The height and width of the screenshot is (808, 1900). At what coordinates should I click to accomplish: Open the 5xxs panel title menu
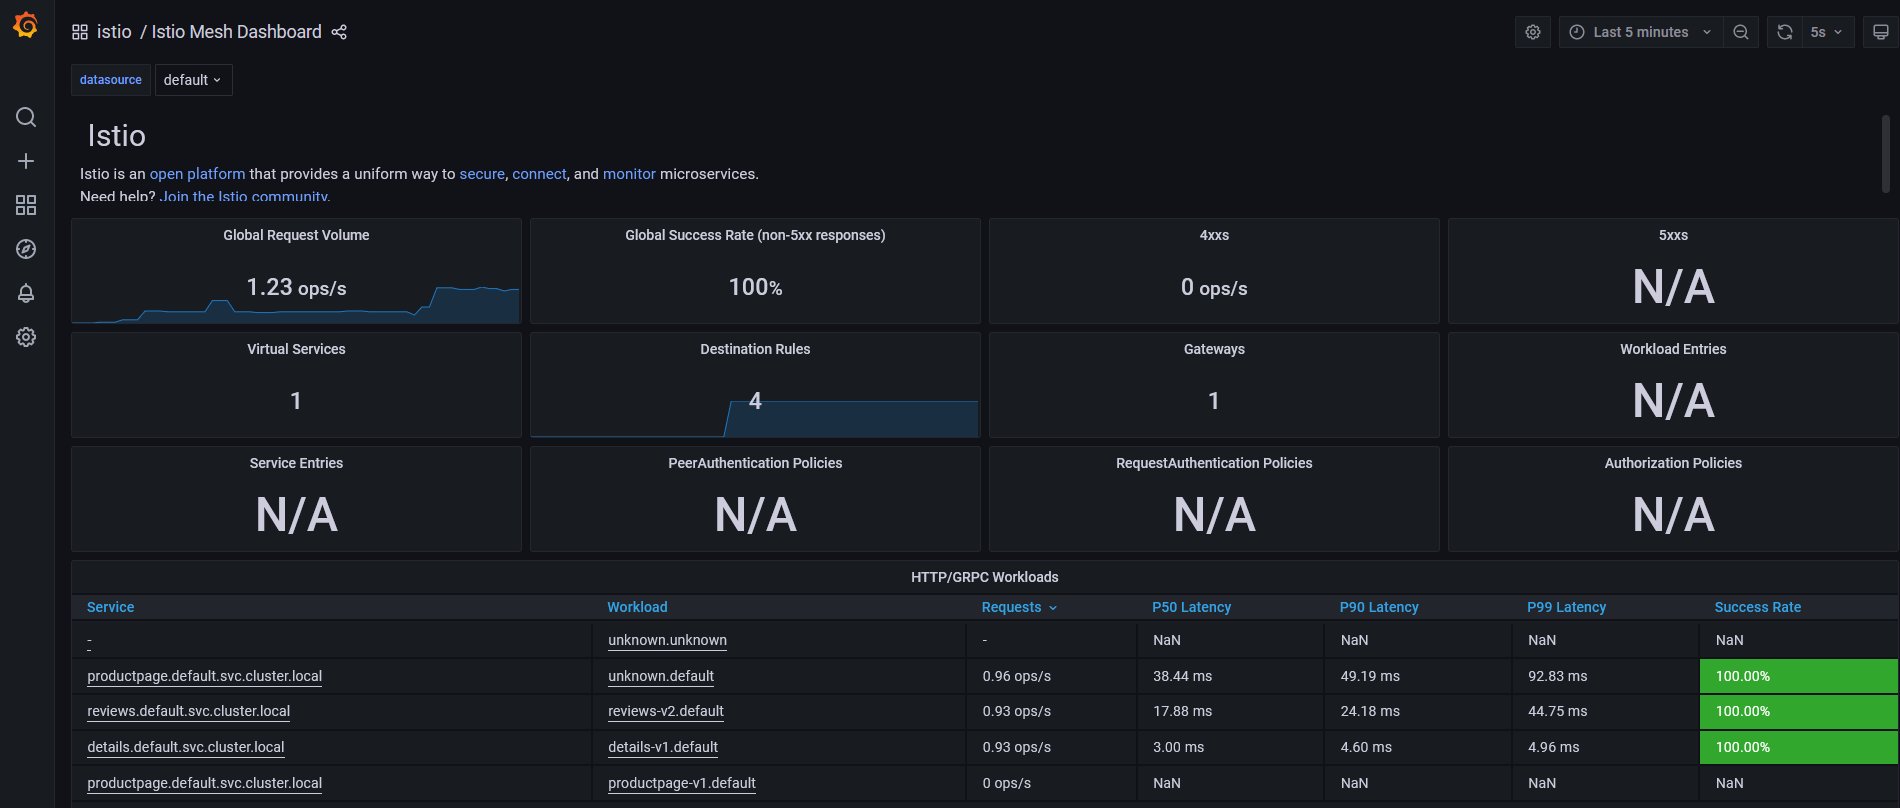[x=1673, y=235]
